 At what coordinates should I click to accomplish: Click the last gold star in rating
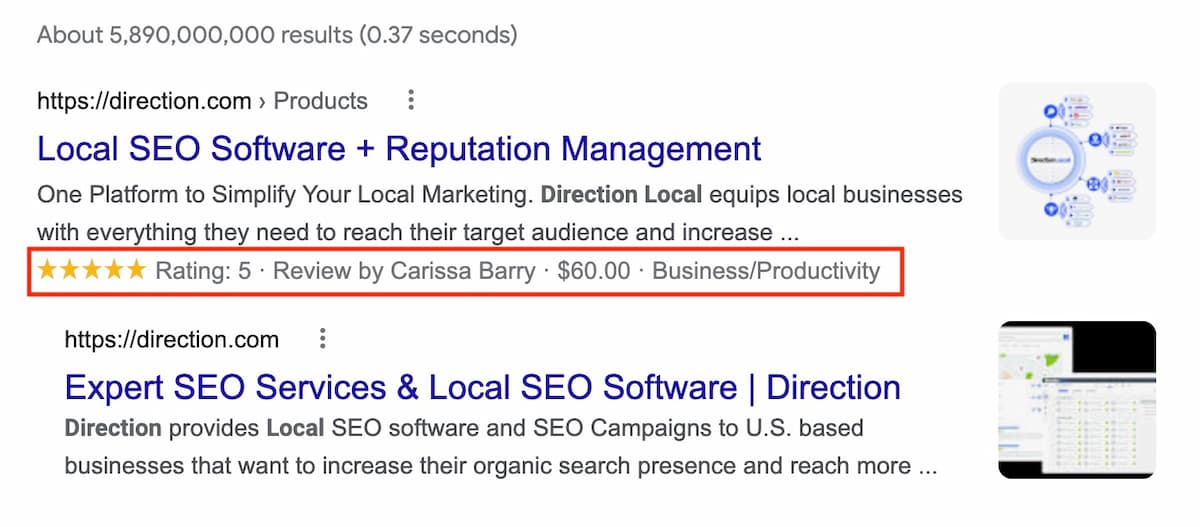[136, 270]
